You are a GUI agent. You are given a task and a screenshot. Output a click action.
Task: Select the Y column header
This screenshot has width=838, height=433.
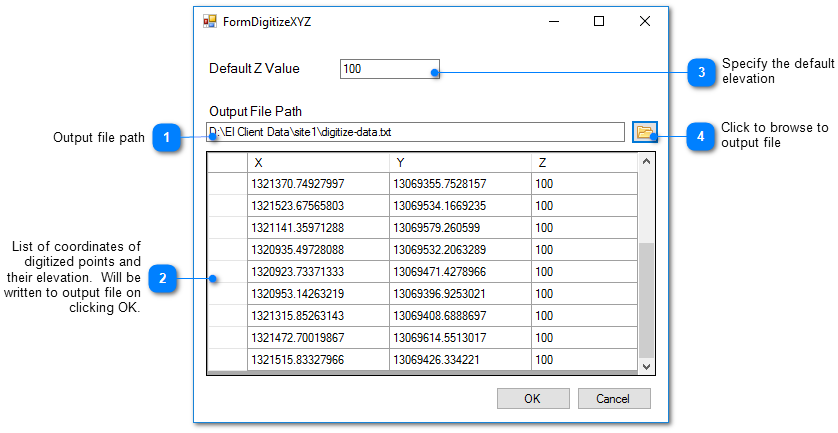[460, 162]
